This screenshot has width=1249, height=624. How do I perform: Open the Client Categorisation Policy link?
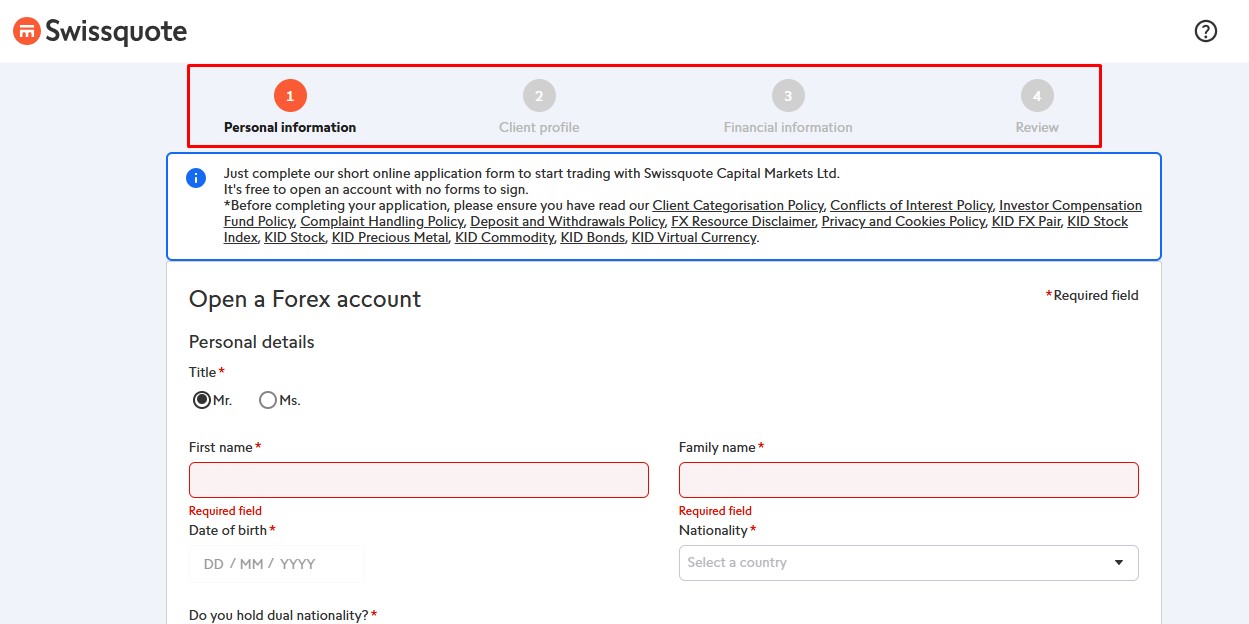(738, 206)
